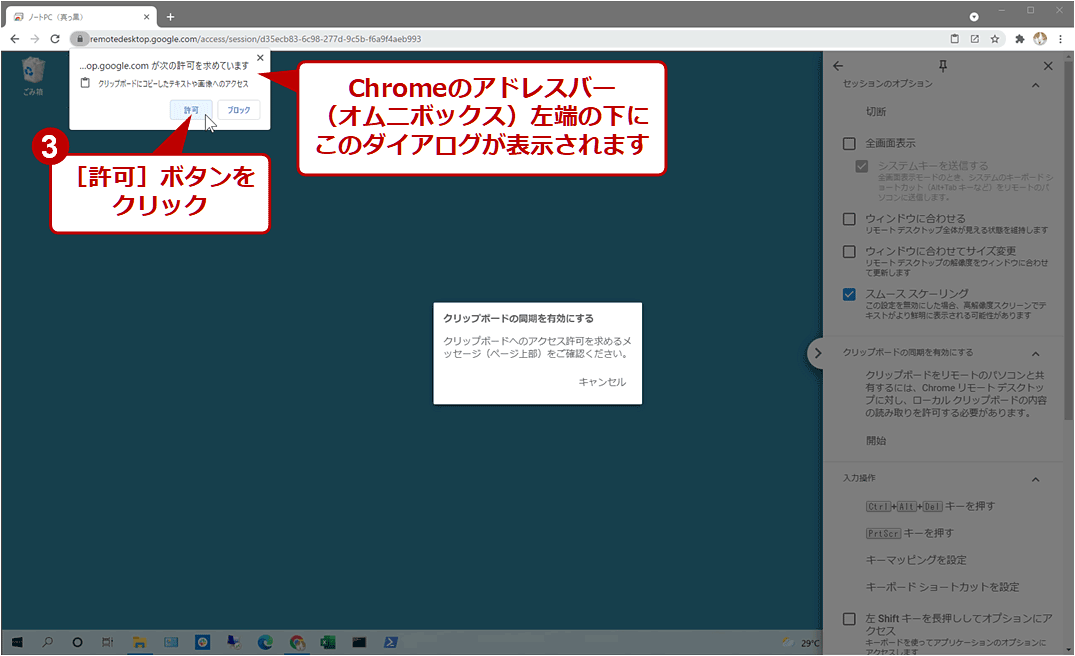
Task: Click the tab search circle in title bar
Action: point(974,16)
